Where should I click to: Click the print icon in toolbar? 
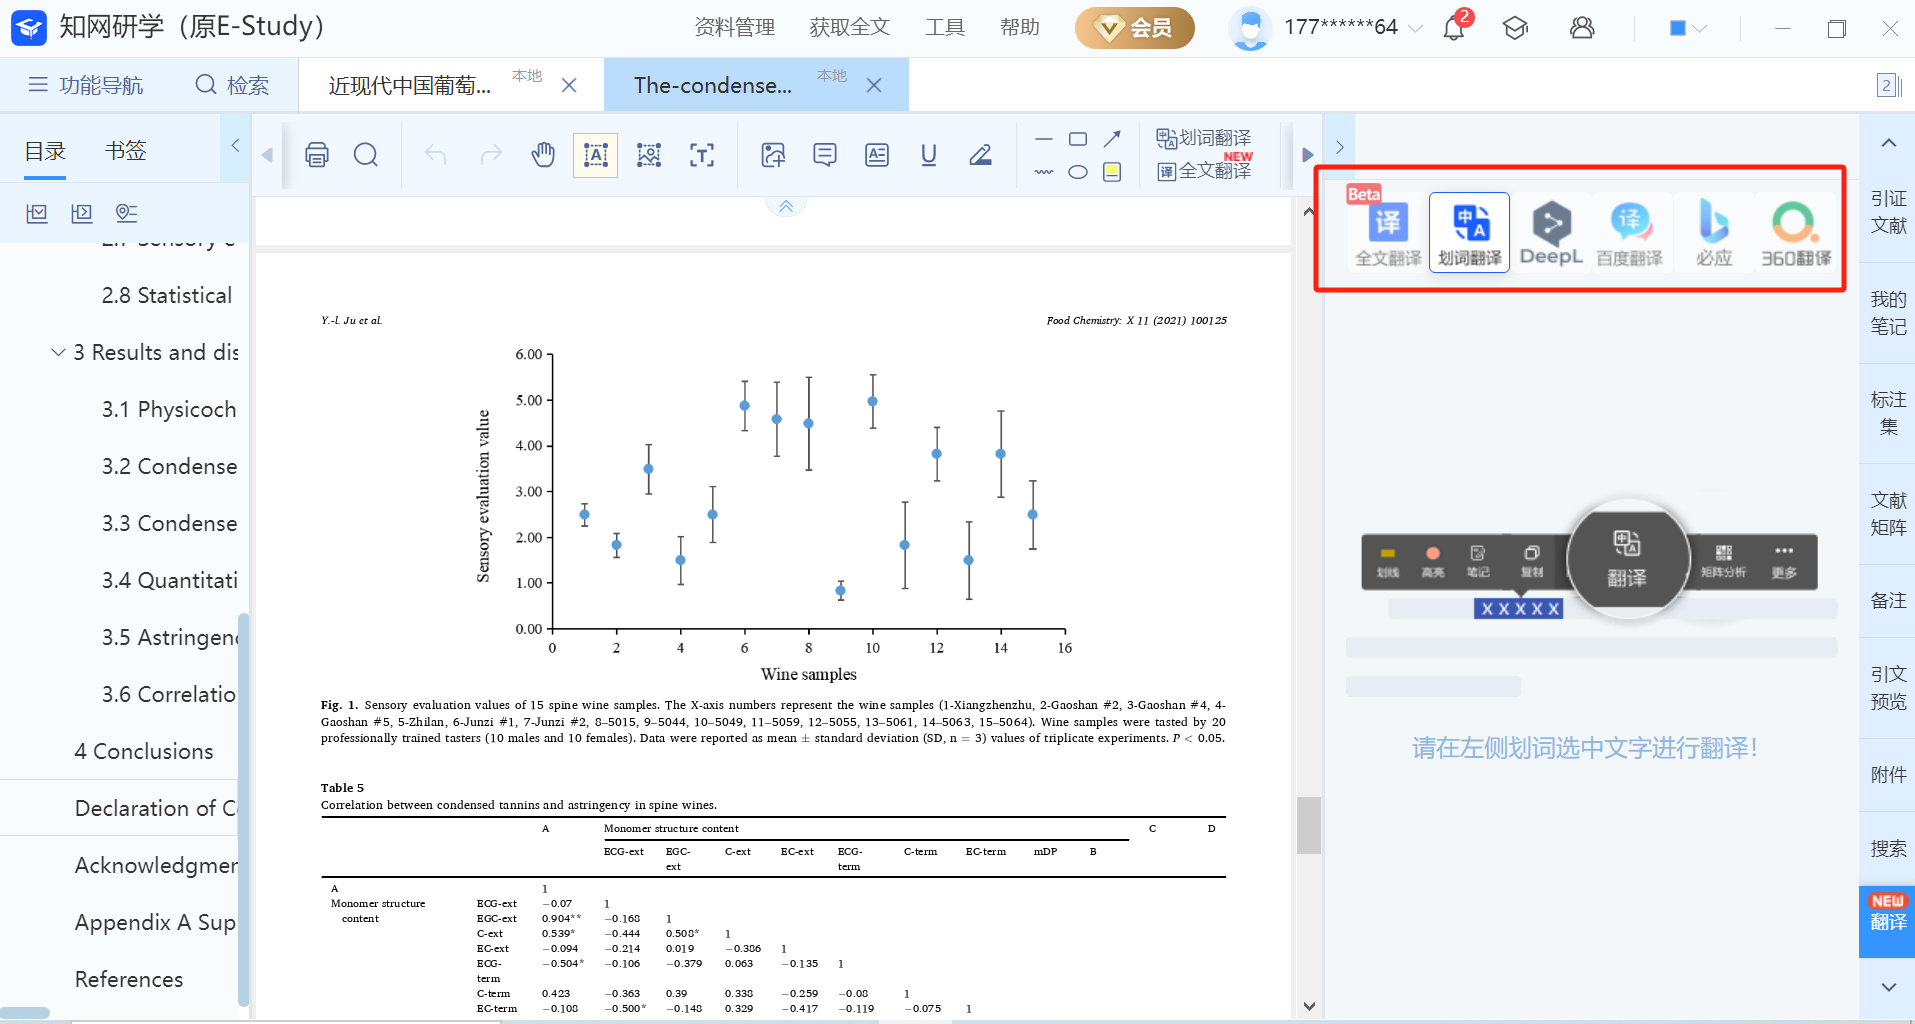pyautogui.click(x=317, y=155)
